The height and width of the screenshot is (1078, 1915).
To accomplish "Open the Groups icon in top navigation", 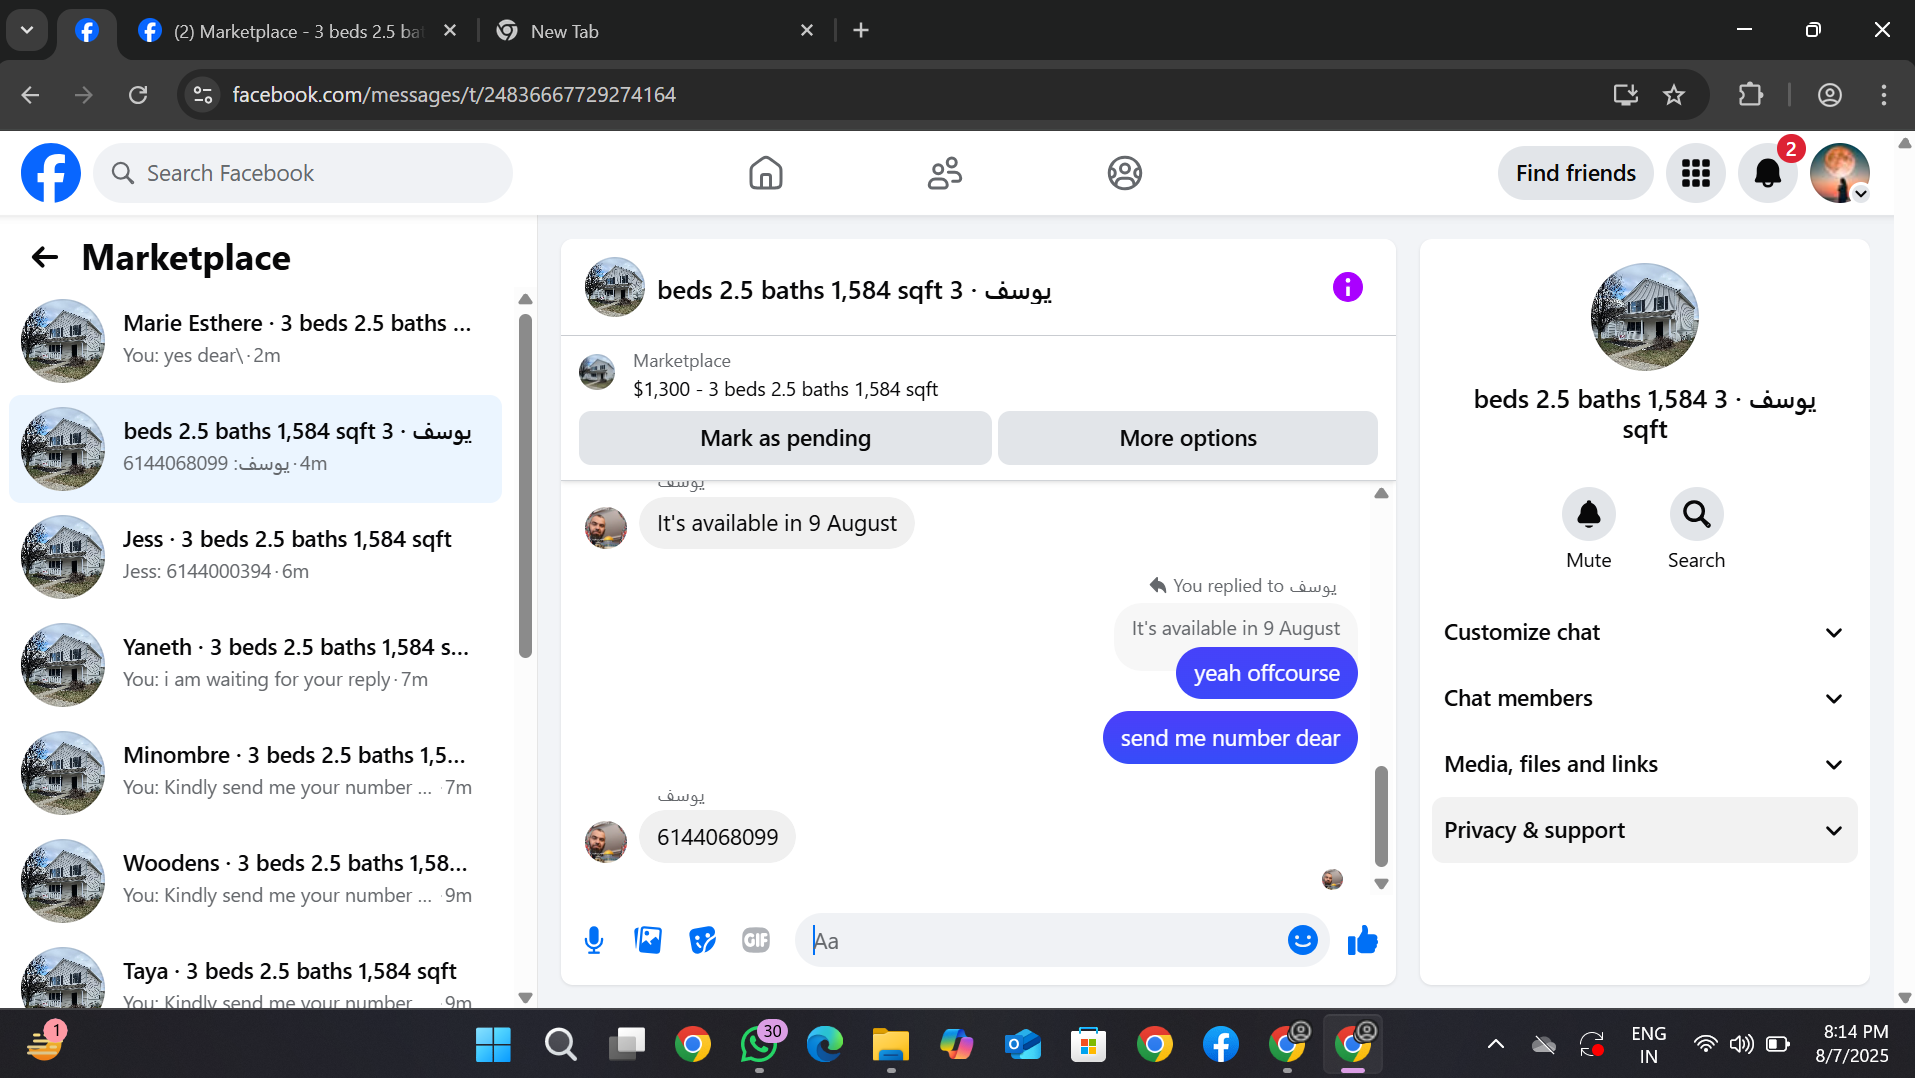I will 1125,173.
